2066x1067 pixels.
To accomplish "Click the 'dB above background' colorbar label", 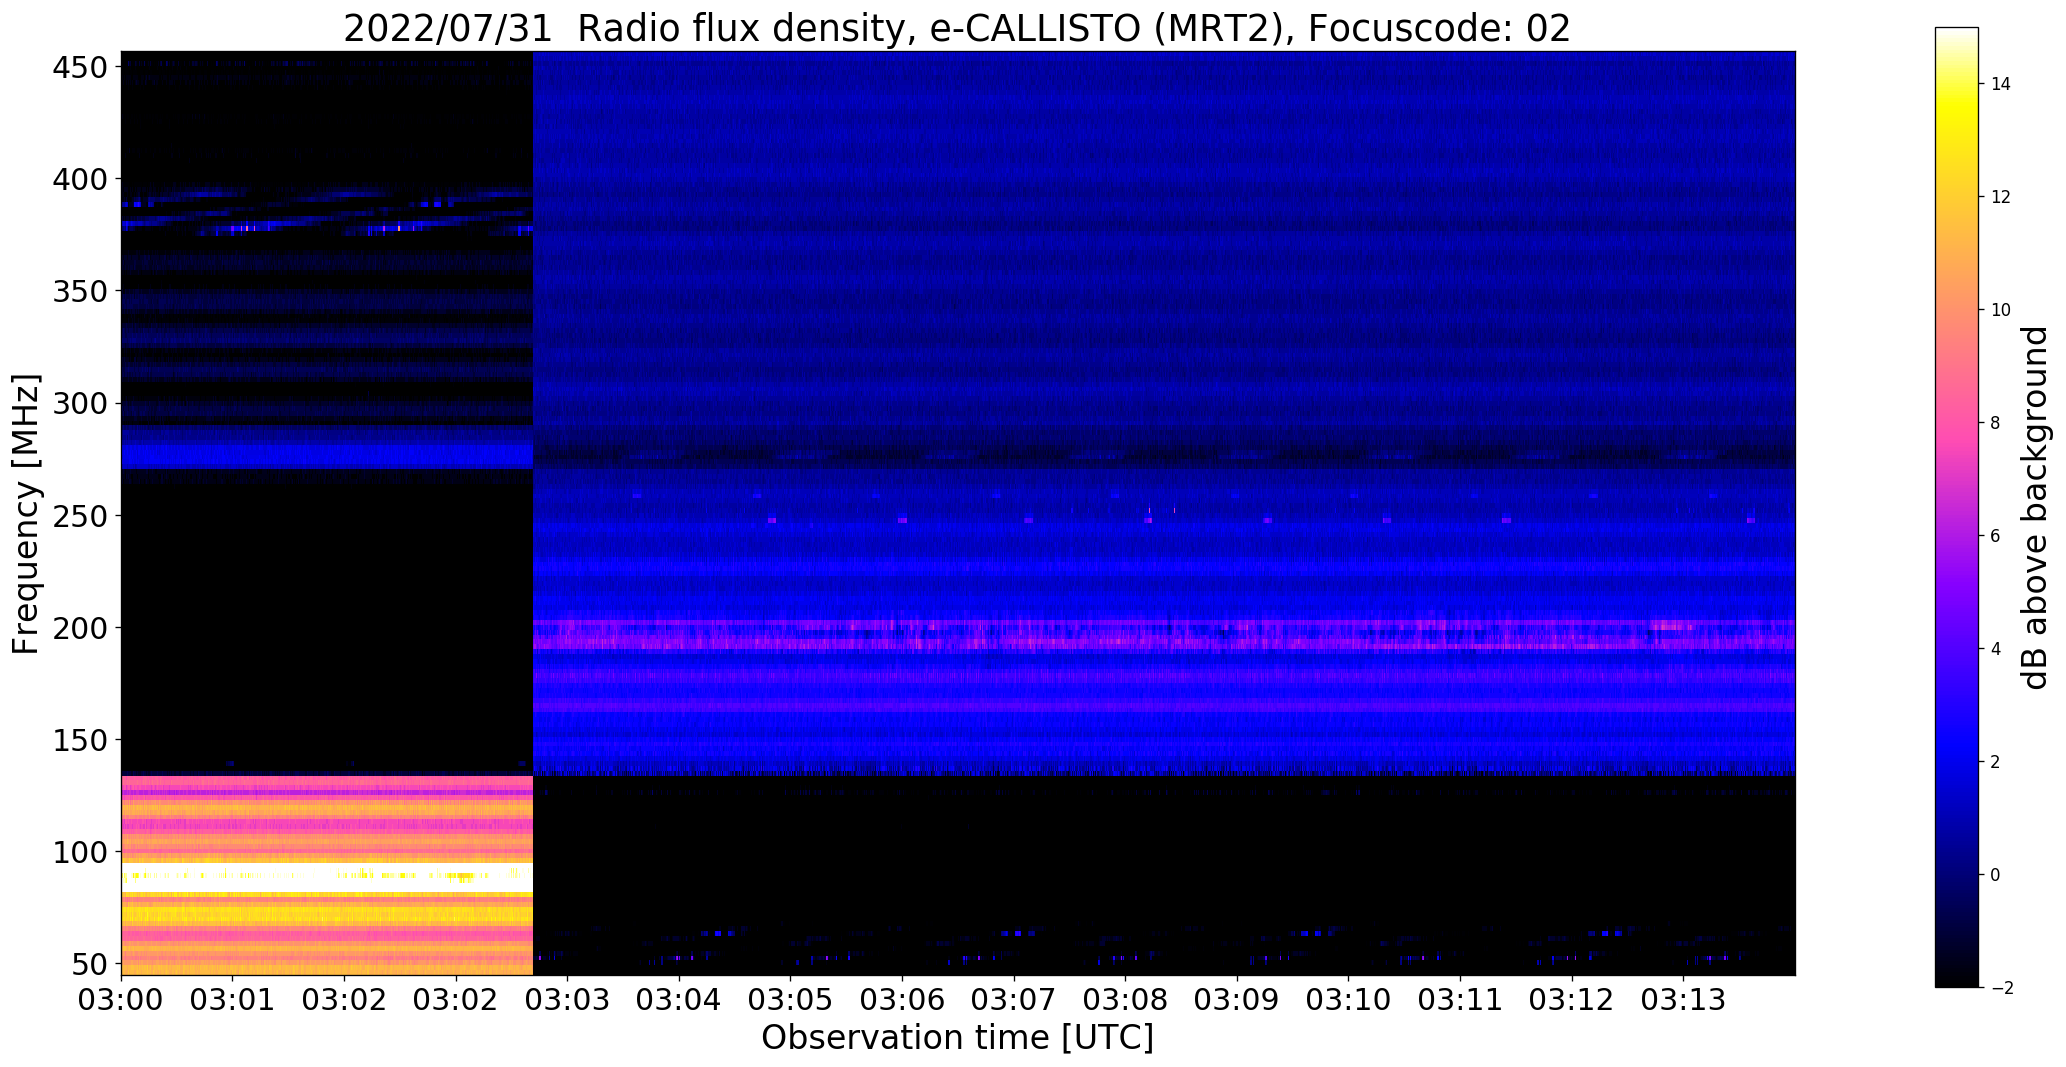I will coord(2035,508).
